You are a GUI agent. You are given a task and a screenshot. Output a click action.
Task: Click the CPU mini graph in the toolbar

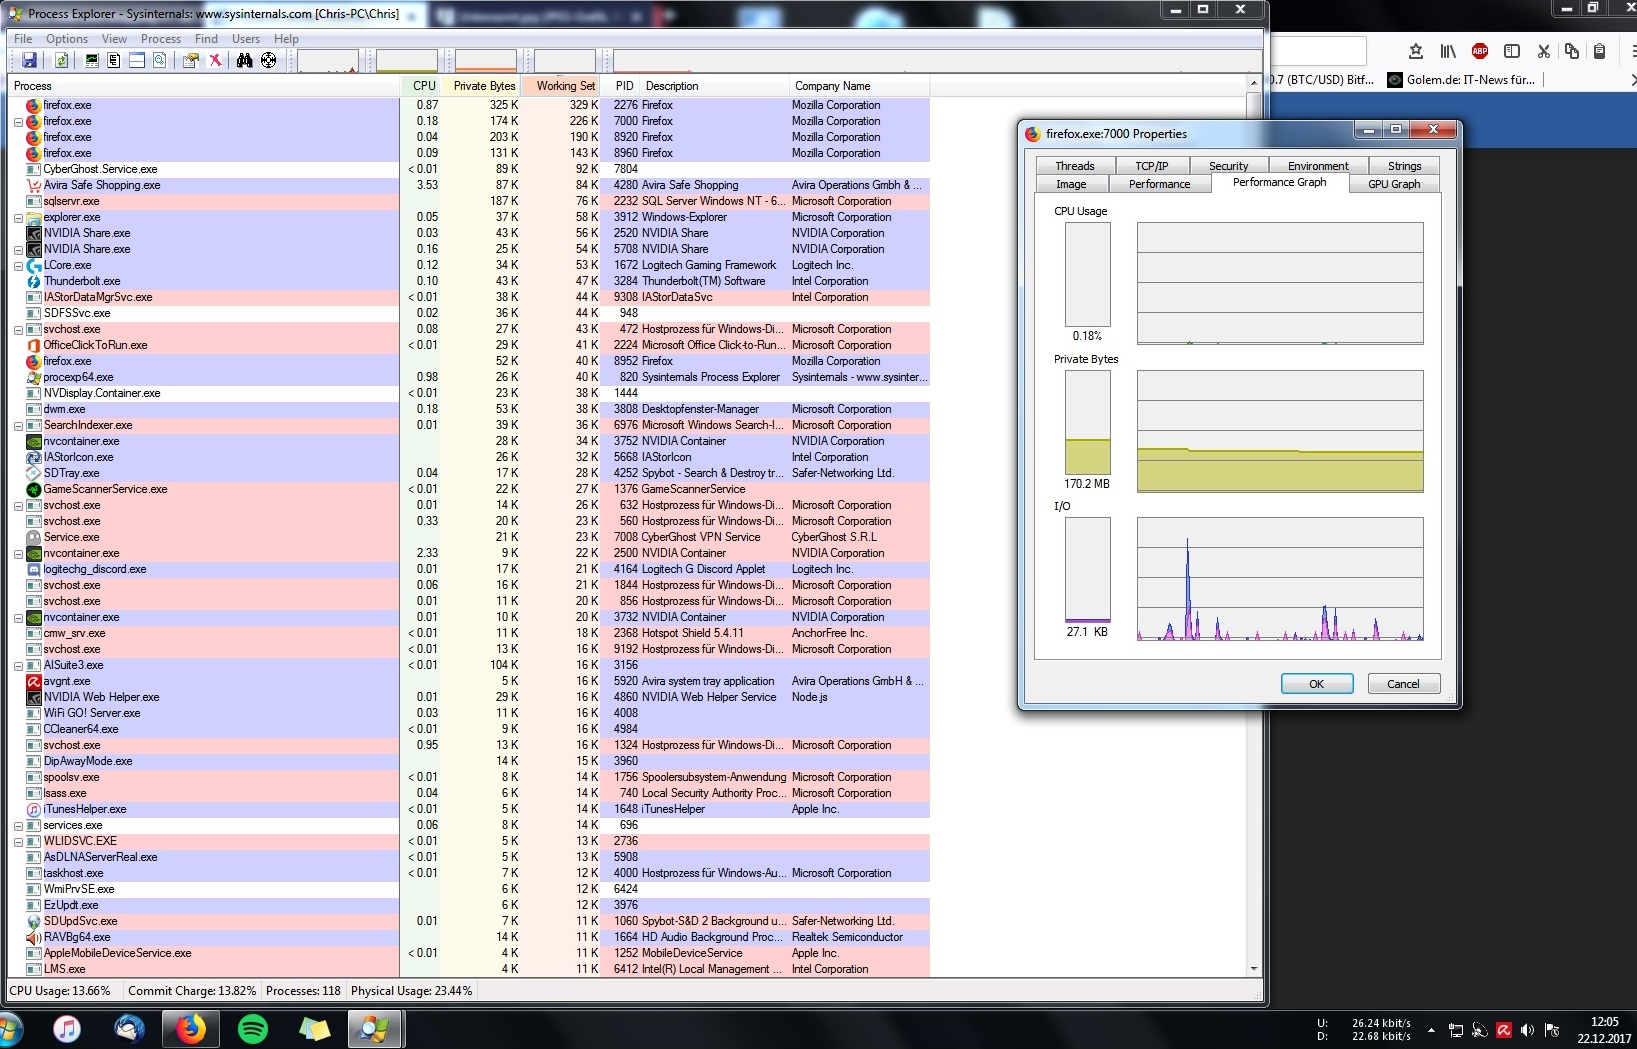click(328, 61)
